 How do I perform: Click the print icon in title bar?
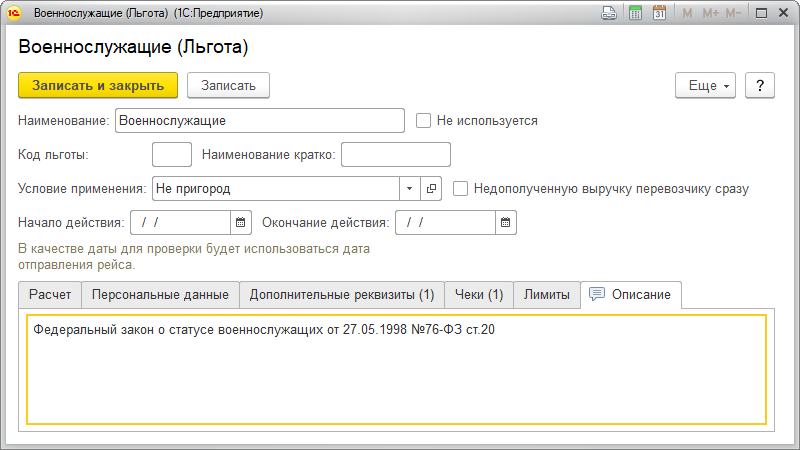click(608, 14)
